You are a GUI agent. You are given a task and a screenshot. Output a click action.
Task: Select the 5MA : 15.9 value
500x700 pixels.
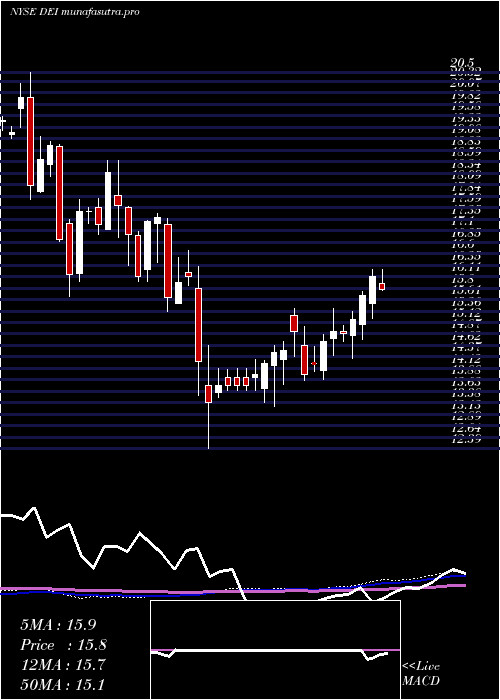(x=58, y=625)
